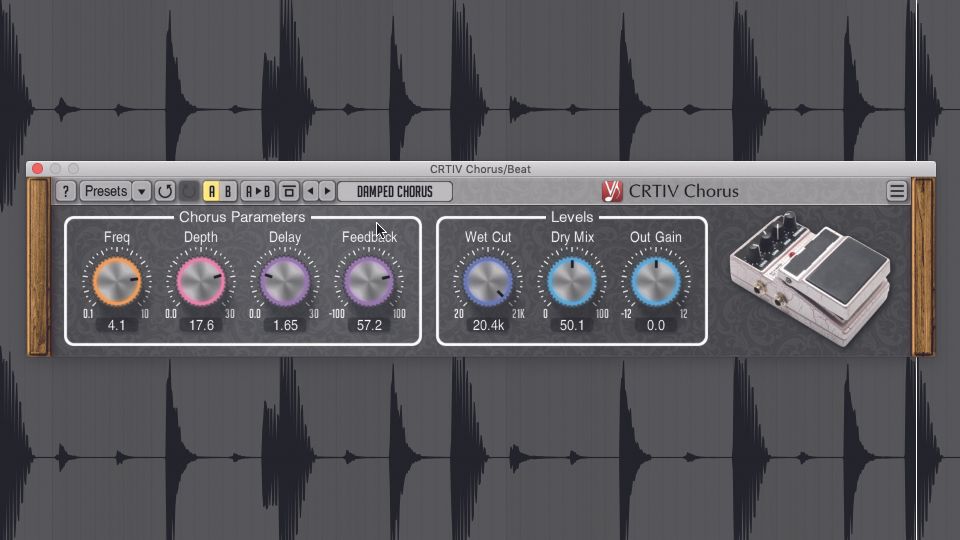Switch to preset slot B
The width and height of the screenshot is (960, 540).
pyautogui.click(x=228, y=192)
